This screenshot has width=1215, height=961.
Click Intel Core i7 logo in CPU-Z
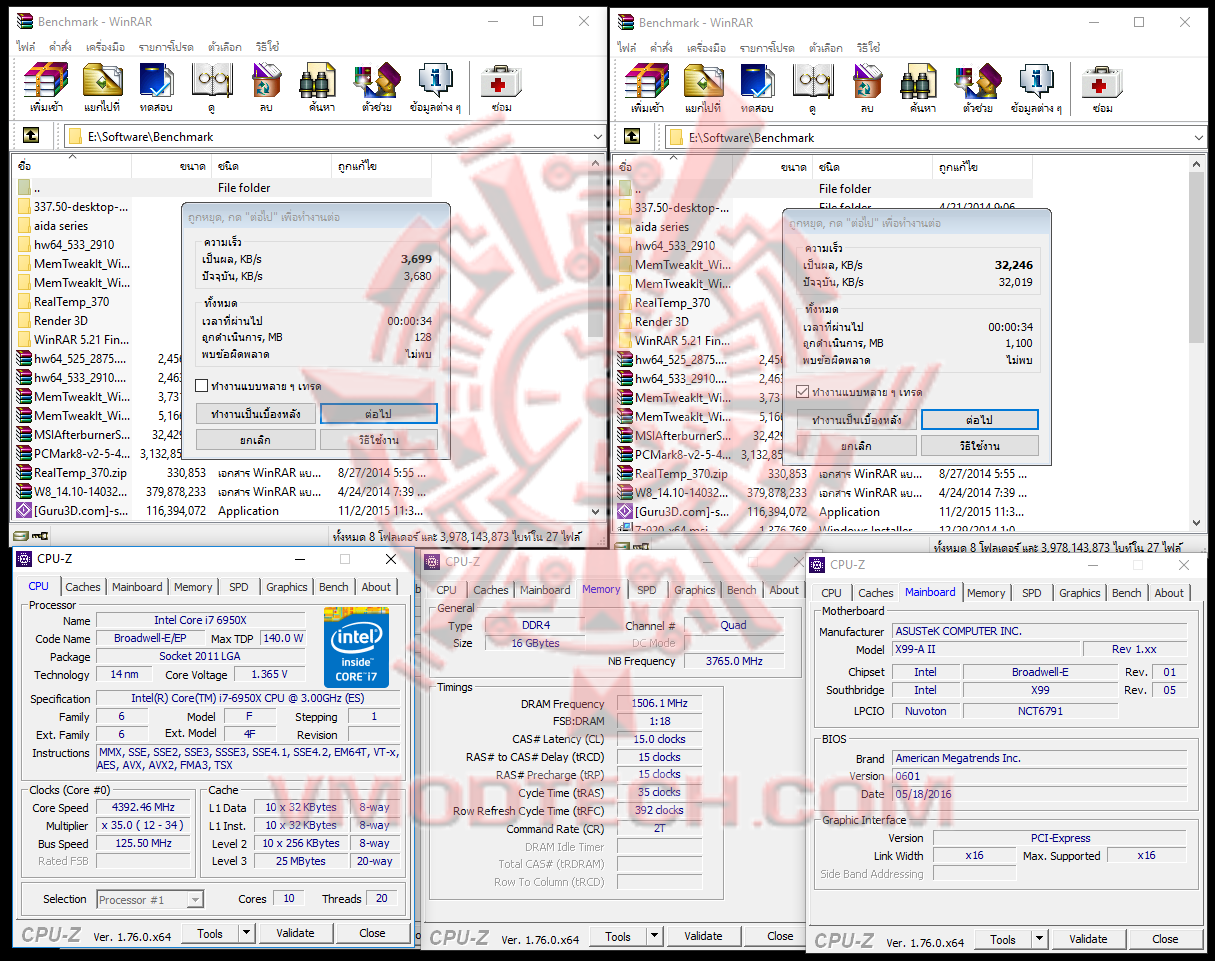click(356, 646)
